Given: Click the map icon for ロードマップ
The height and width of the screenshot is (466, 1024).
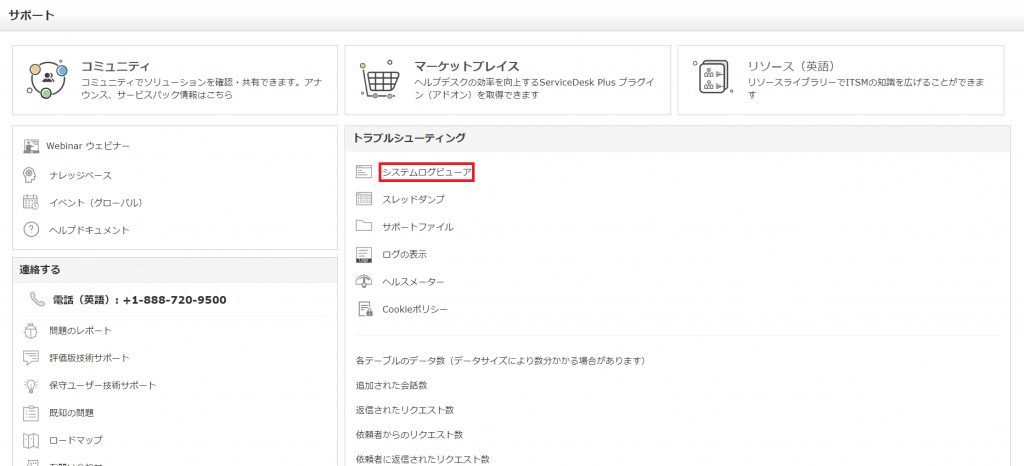Looking at the screenshot, I should (31, 440).
